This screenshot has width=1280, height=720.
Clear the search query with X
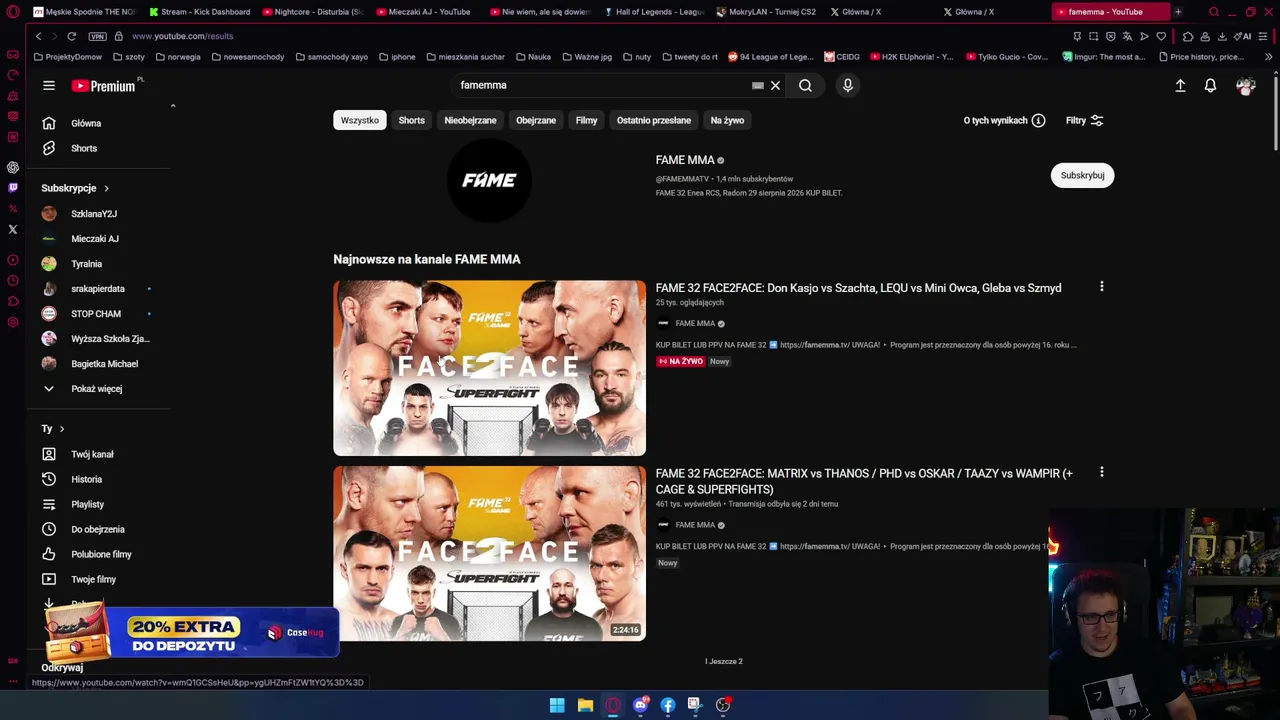pyautogui.click(x=775, y=86)
